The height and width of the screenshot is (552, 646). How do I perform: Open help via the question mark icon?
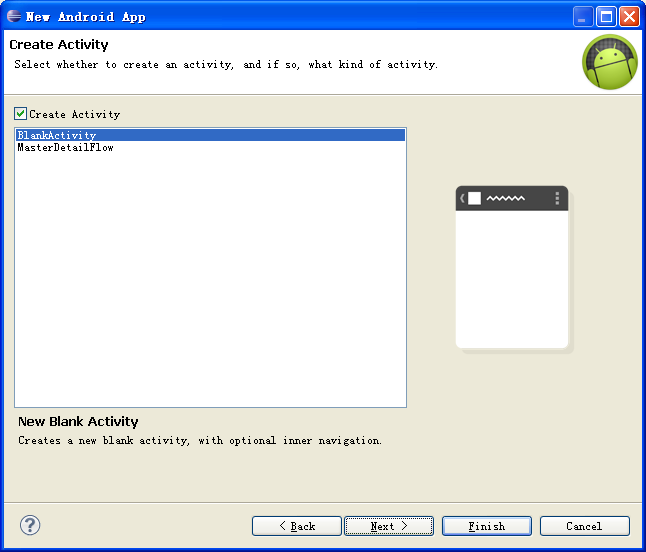click(30, 525)
